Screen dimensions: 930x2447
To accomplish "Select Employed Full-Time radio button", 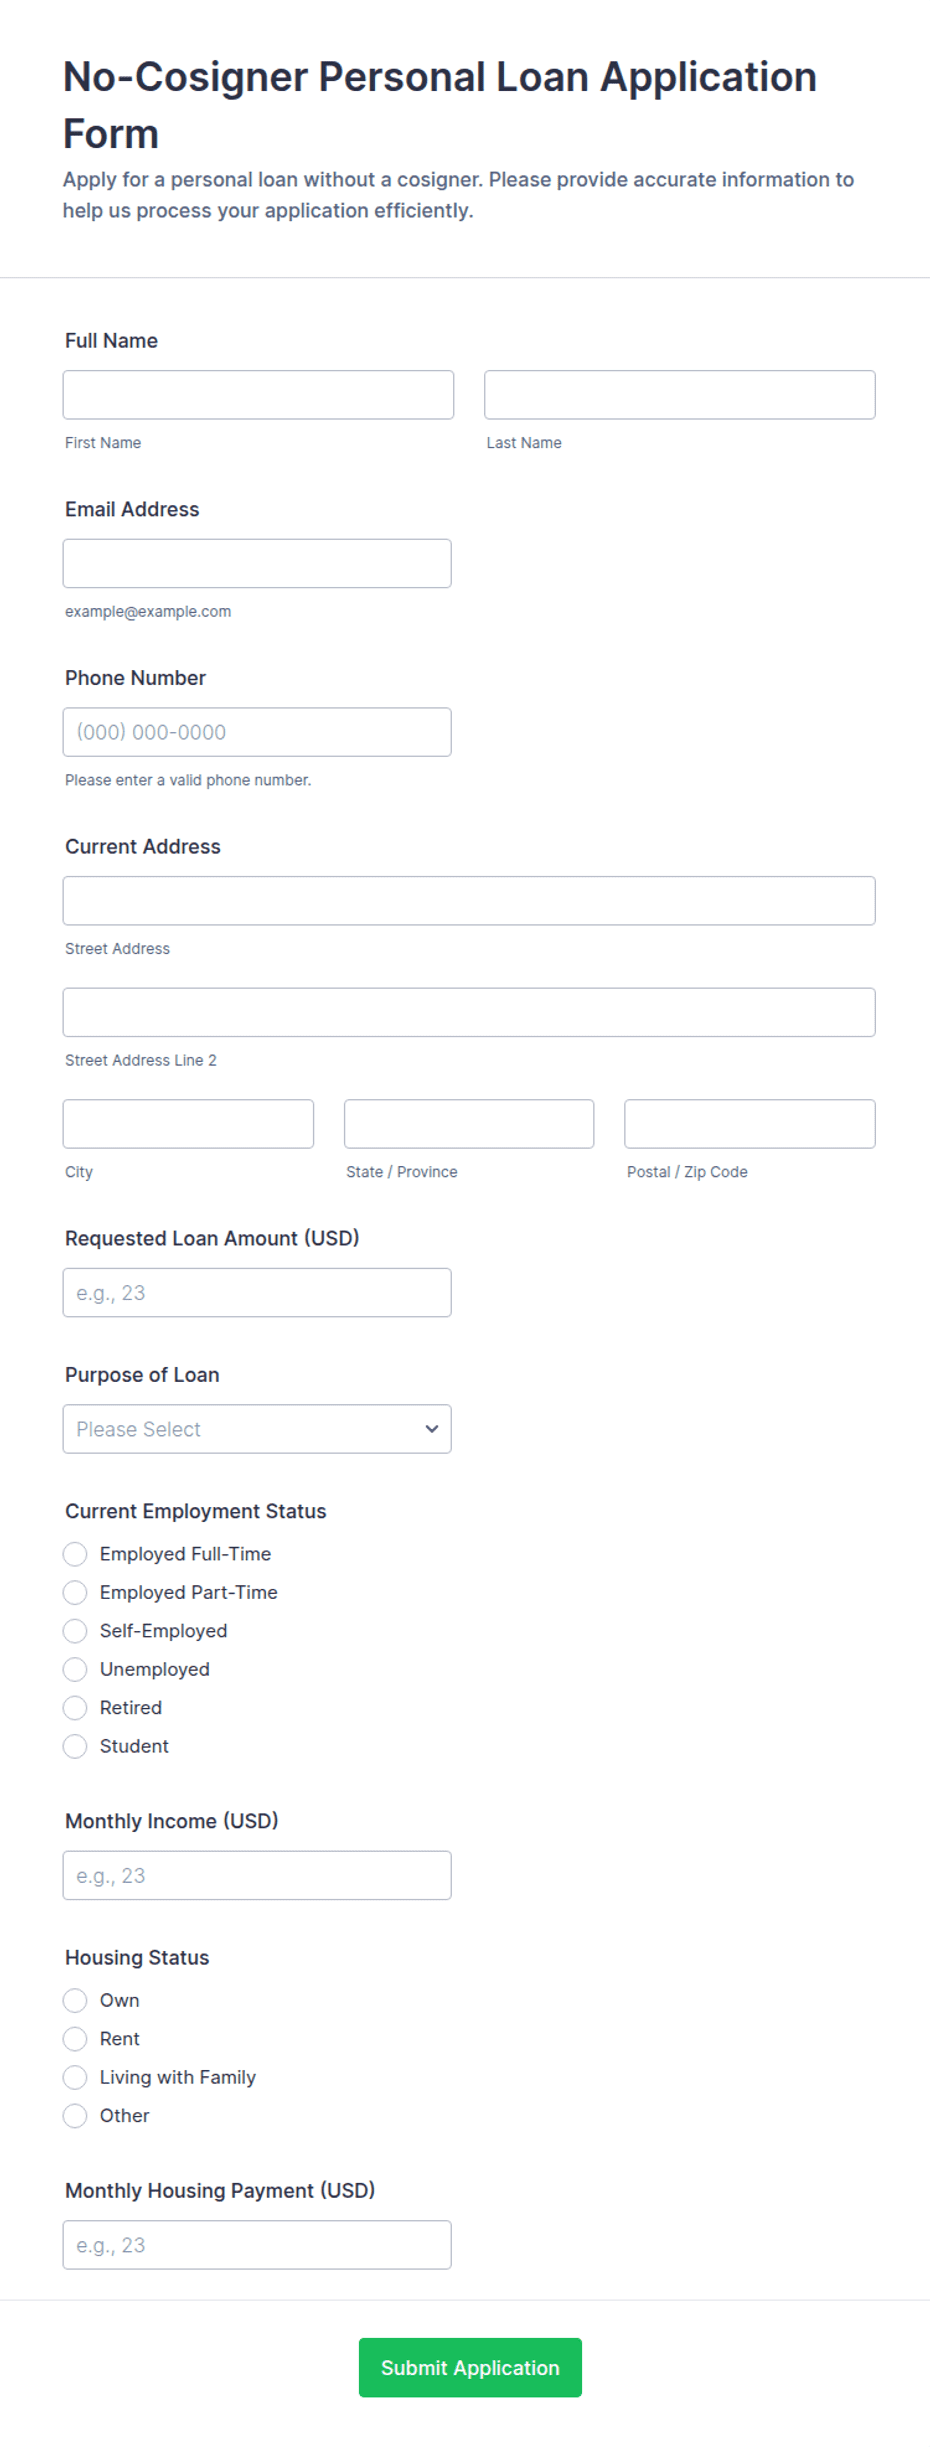I will point(75,1554).
